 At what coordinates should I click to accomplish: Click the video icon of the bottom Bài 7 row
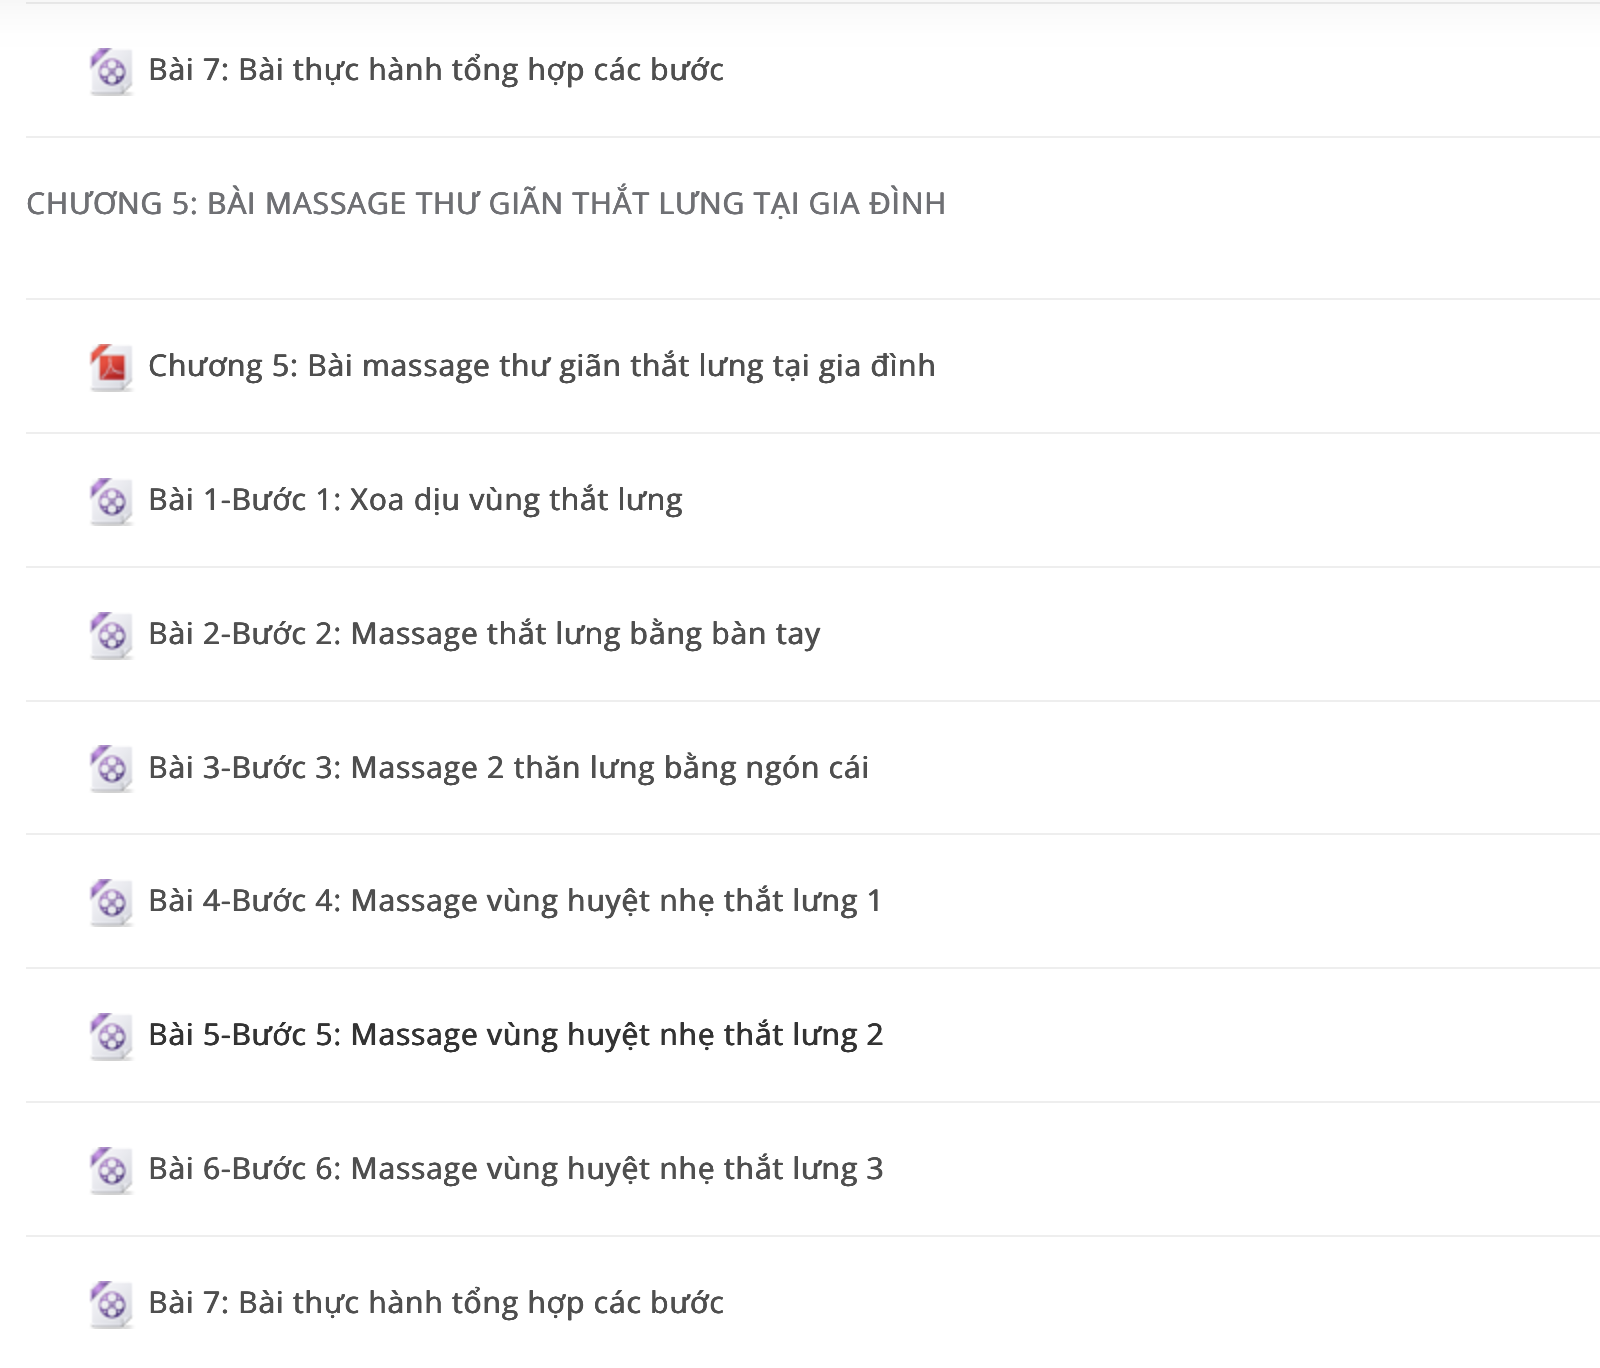pyautogui.click(x=111, y=1304)
